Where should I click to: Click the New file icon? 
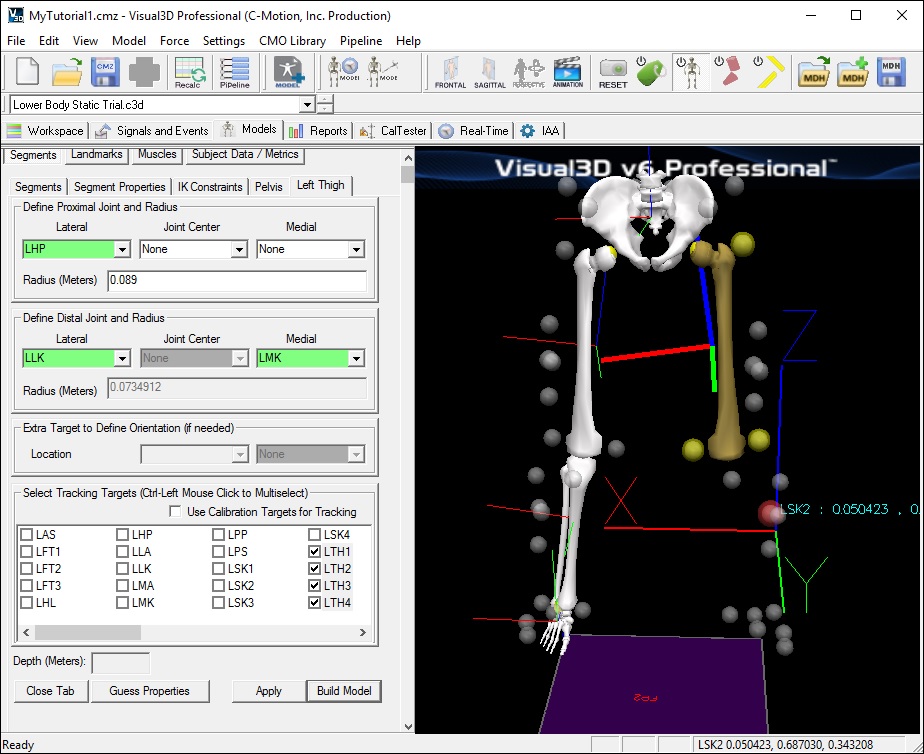click(27, 73)
